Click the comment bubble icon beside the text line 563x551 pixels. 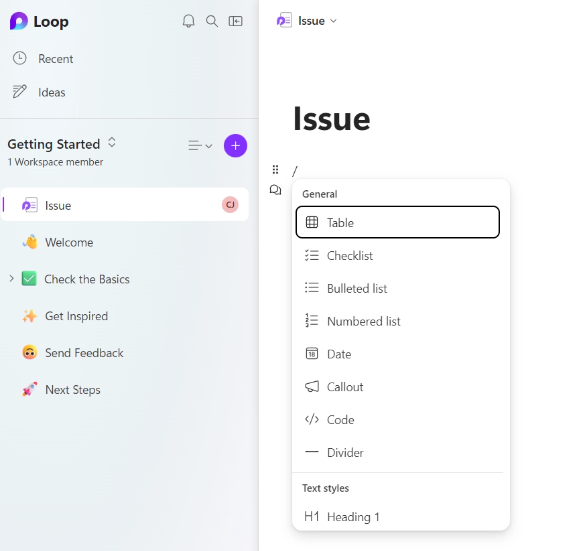click(x=275, y=190)
